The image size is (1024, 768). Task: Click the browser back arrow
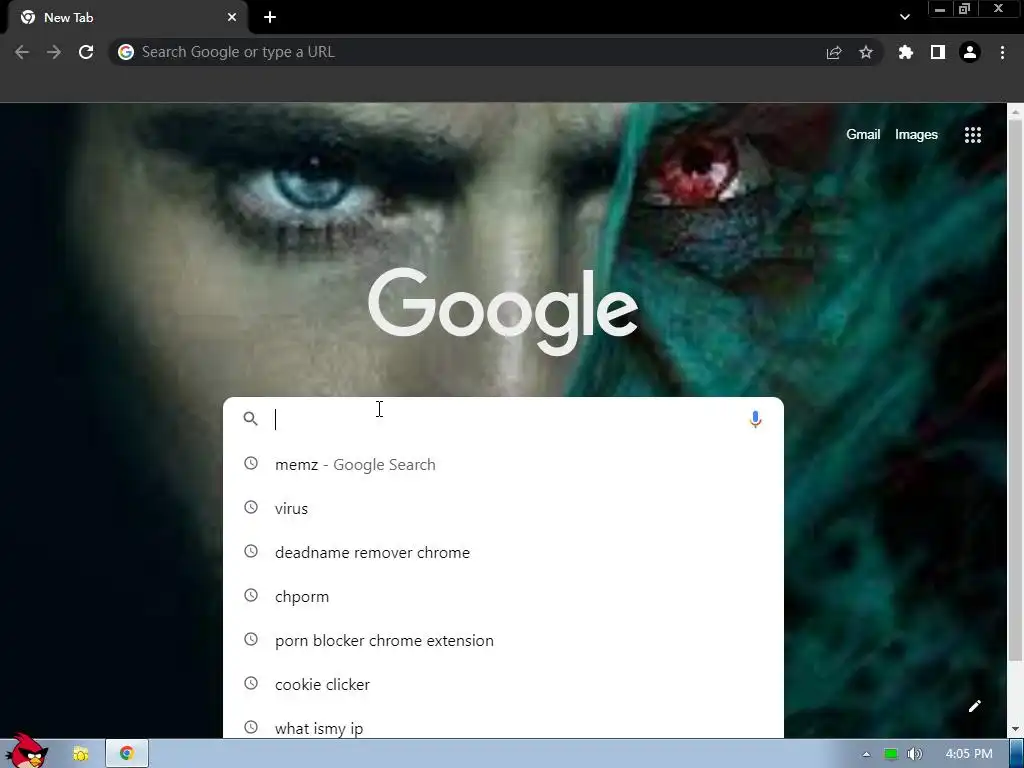tap(22, 52)
